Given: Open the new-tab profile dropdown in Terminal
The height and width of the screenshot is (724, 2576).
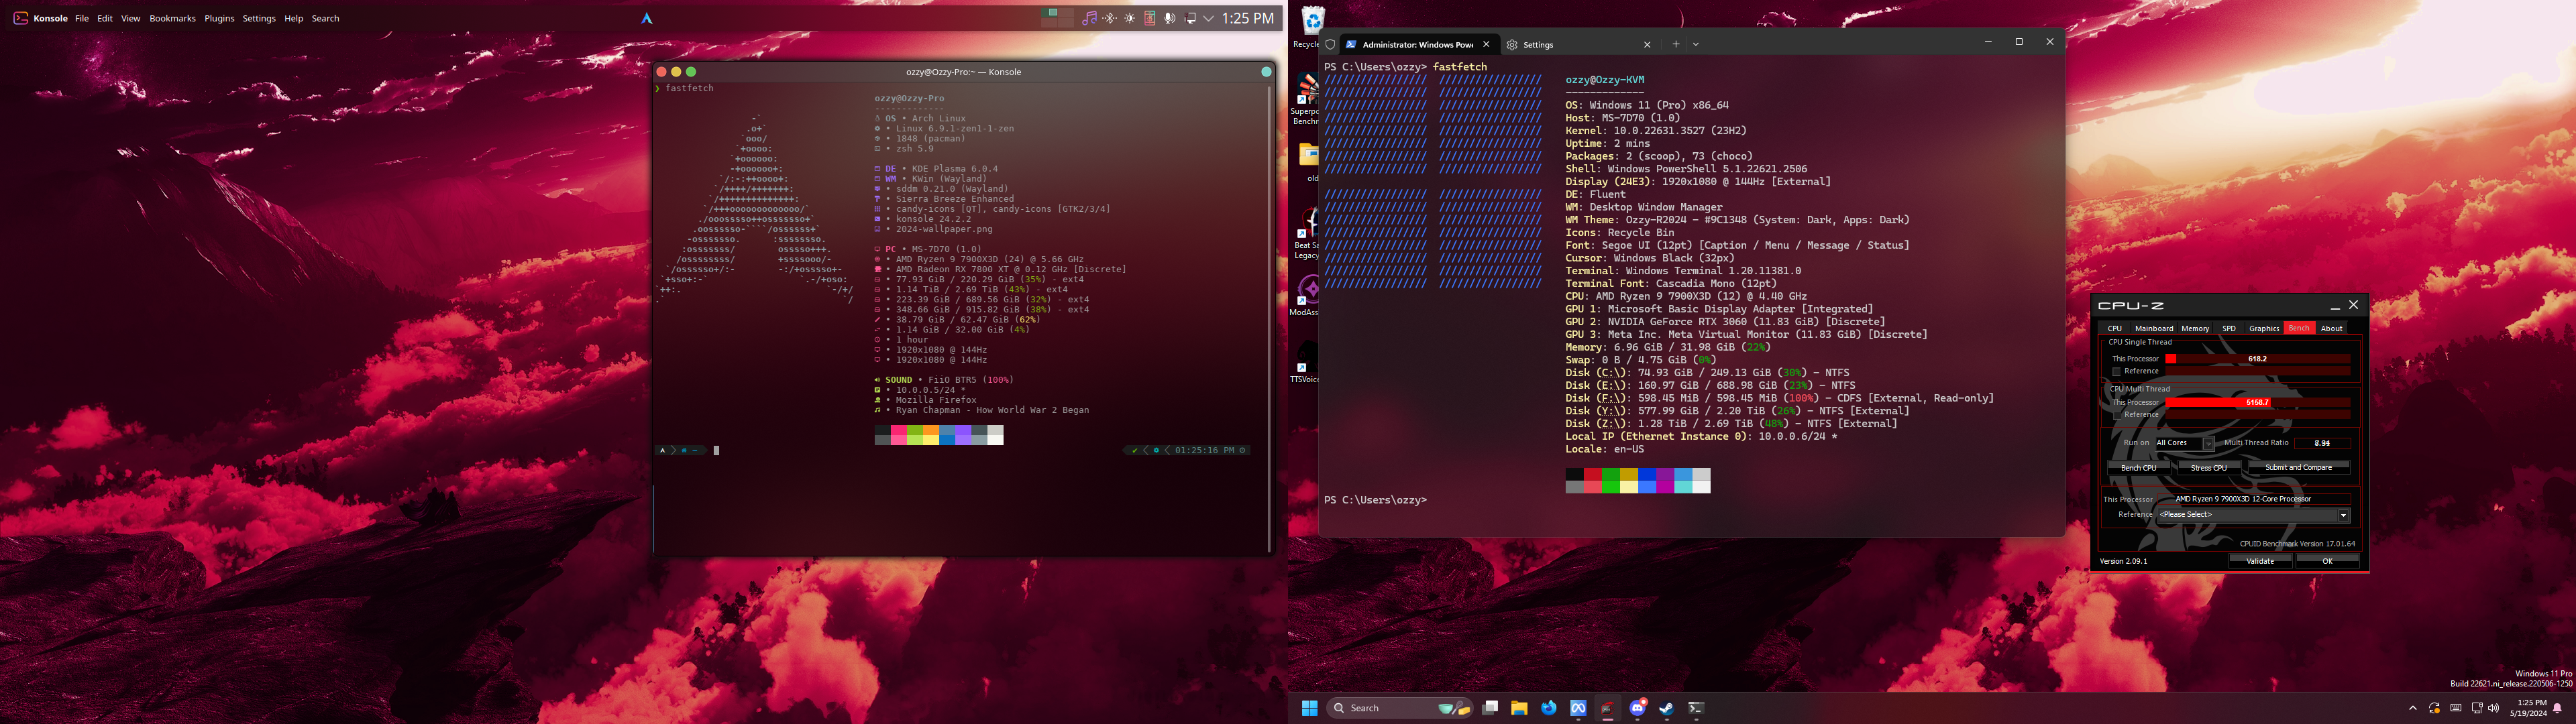Looking at the screenshot, I should click(x=1696, y=44).
